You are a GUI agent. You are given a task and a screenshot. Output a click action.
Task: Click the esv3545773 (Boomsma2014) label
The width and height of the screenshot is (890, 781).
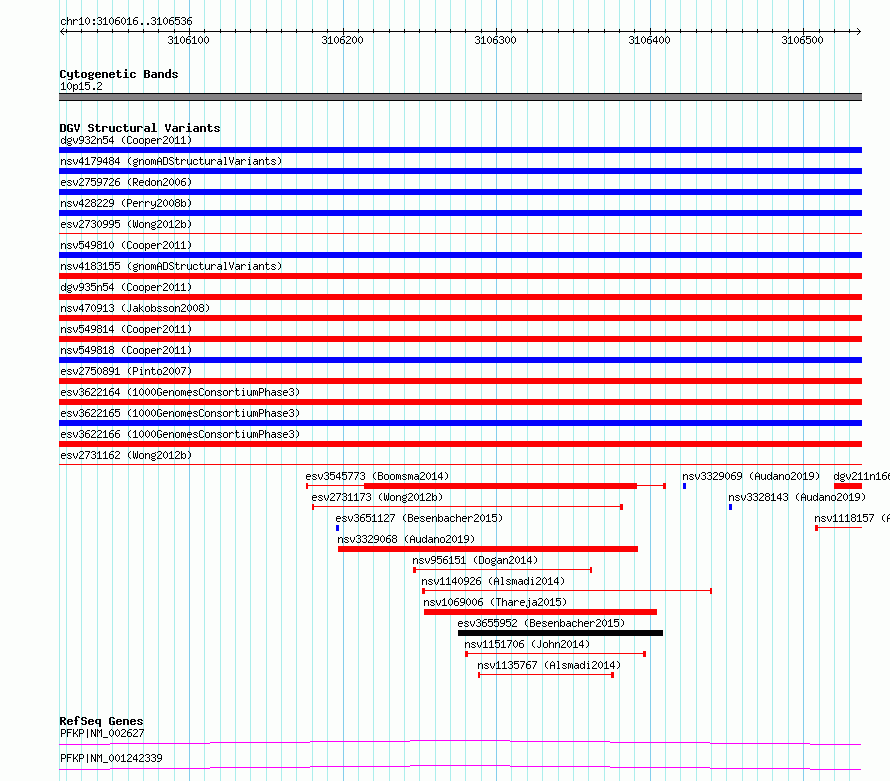pyautogui.click(x=377, y=476)
